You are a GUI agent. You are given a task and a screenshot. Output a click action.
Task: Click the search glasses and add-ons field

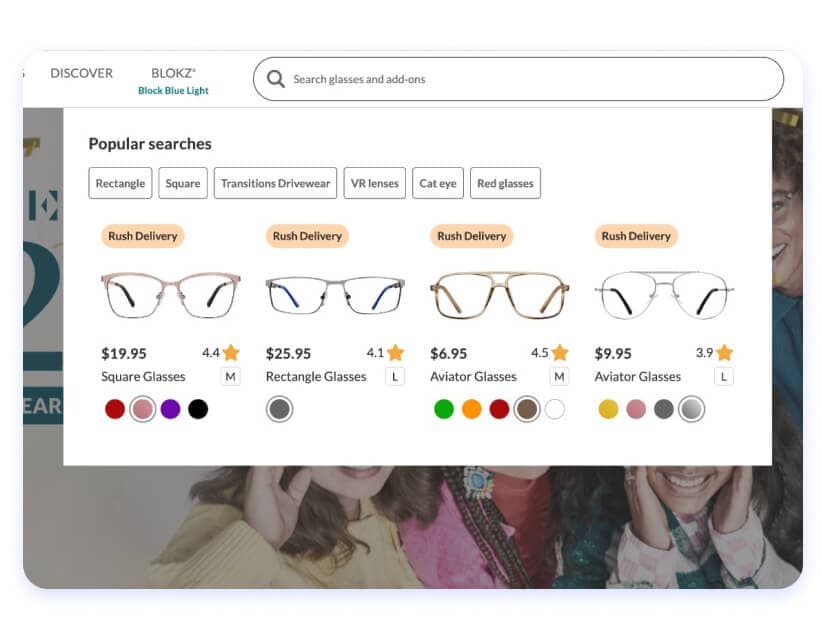(530, 79)
